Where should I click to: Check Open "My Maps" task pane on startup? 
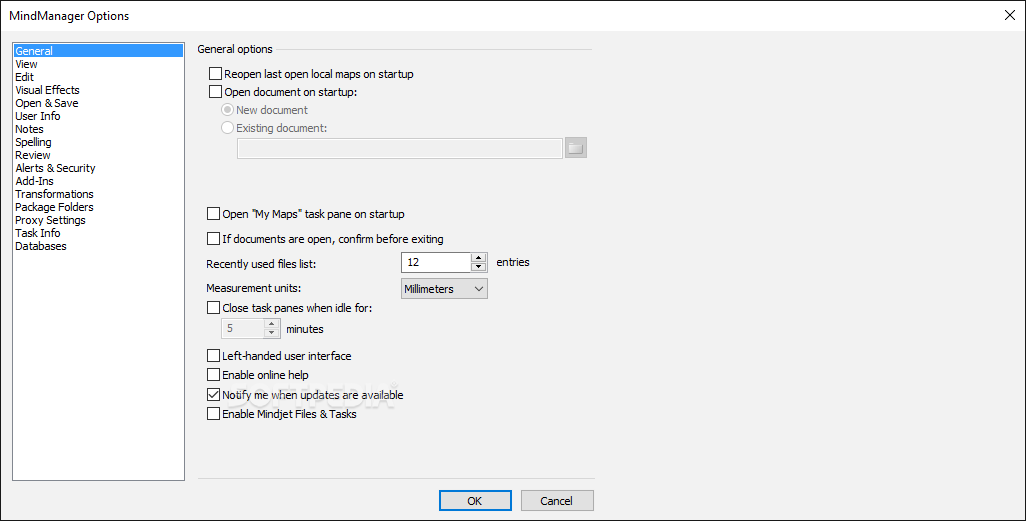213,213
